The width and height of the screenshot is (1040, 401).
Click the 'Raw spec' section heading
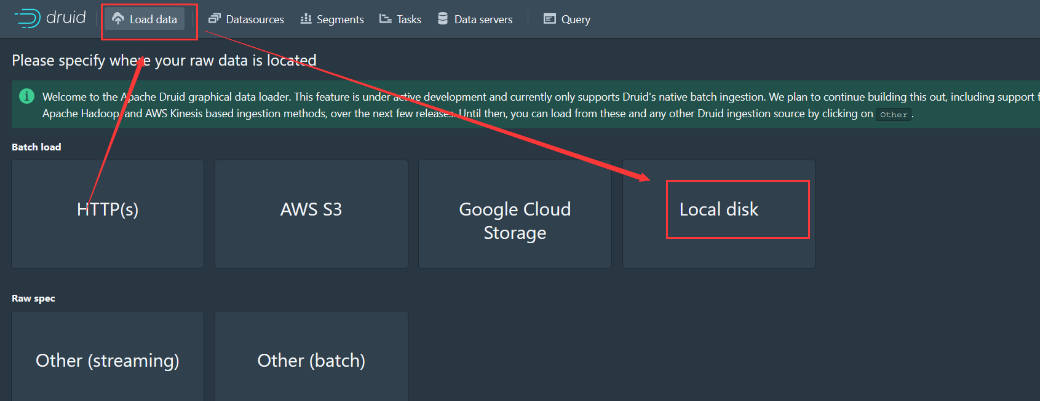[x=33, y=298]
